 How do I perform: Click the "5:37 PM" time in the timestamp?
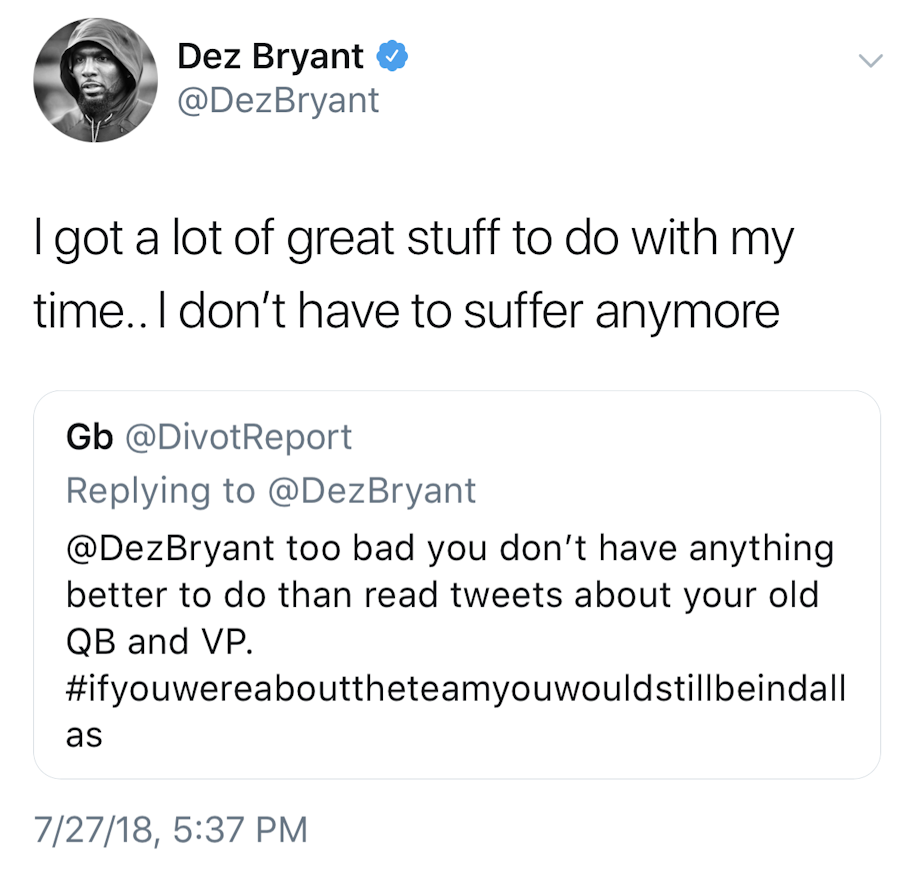click(238, 829)
